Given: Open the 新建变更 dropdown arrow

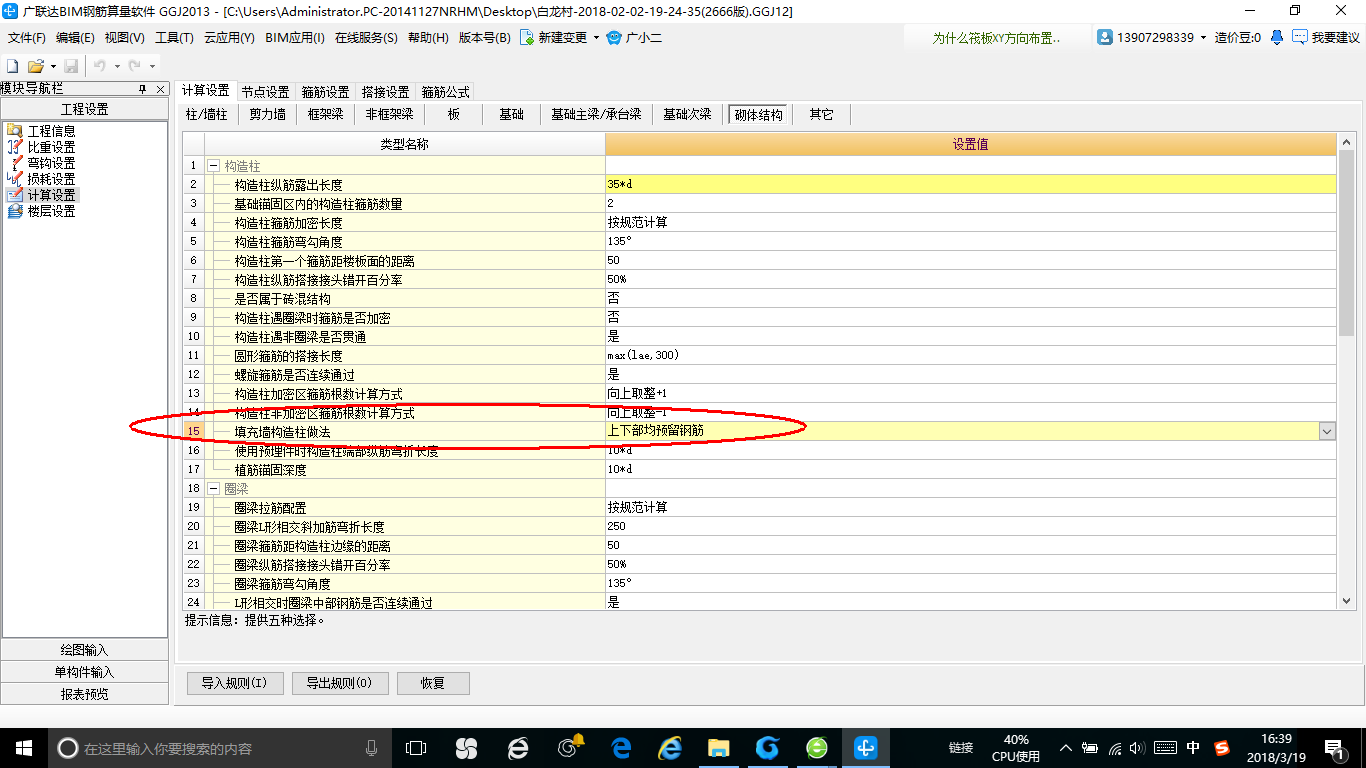Looking at the screenshot, I should click(596, 37).
